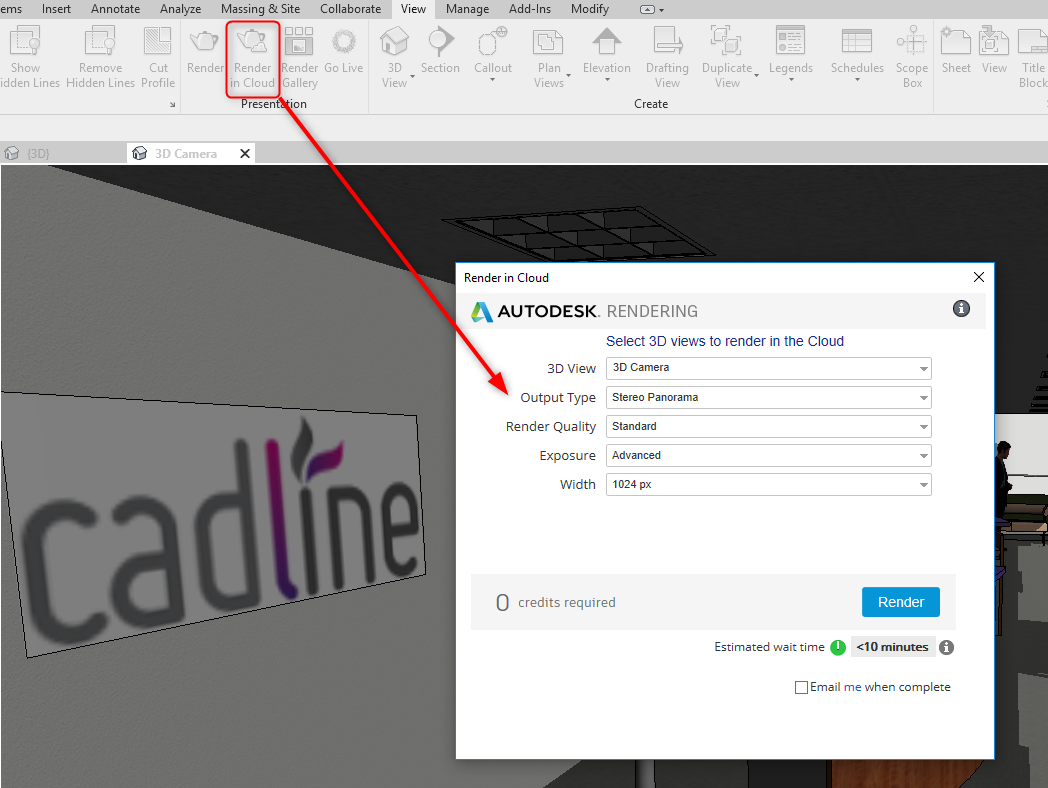This screenshot has height=788, width=1048.
Task: Close the 3D Camera view tab
Action: click(x=245, y=154)
